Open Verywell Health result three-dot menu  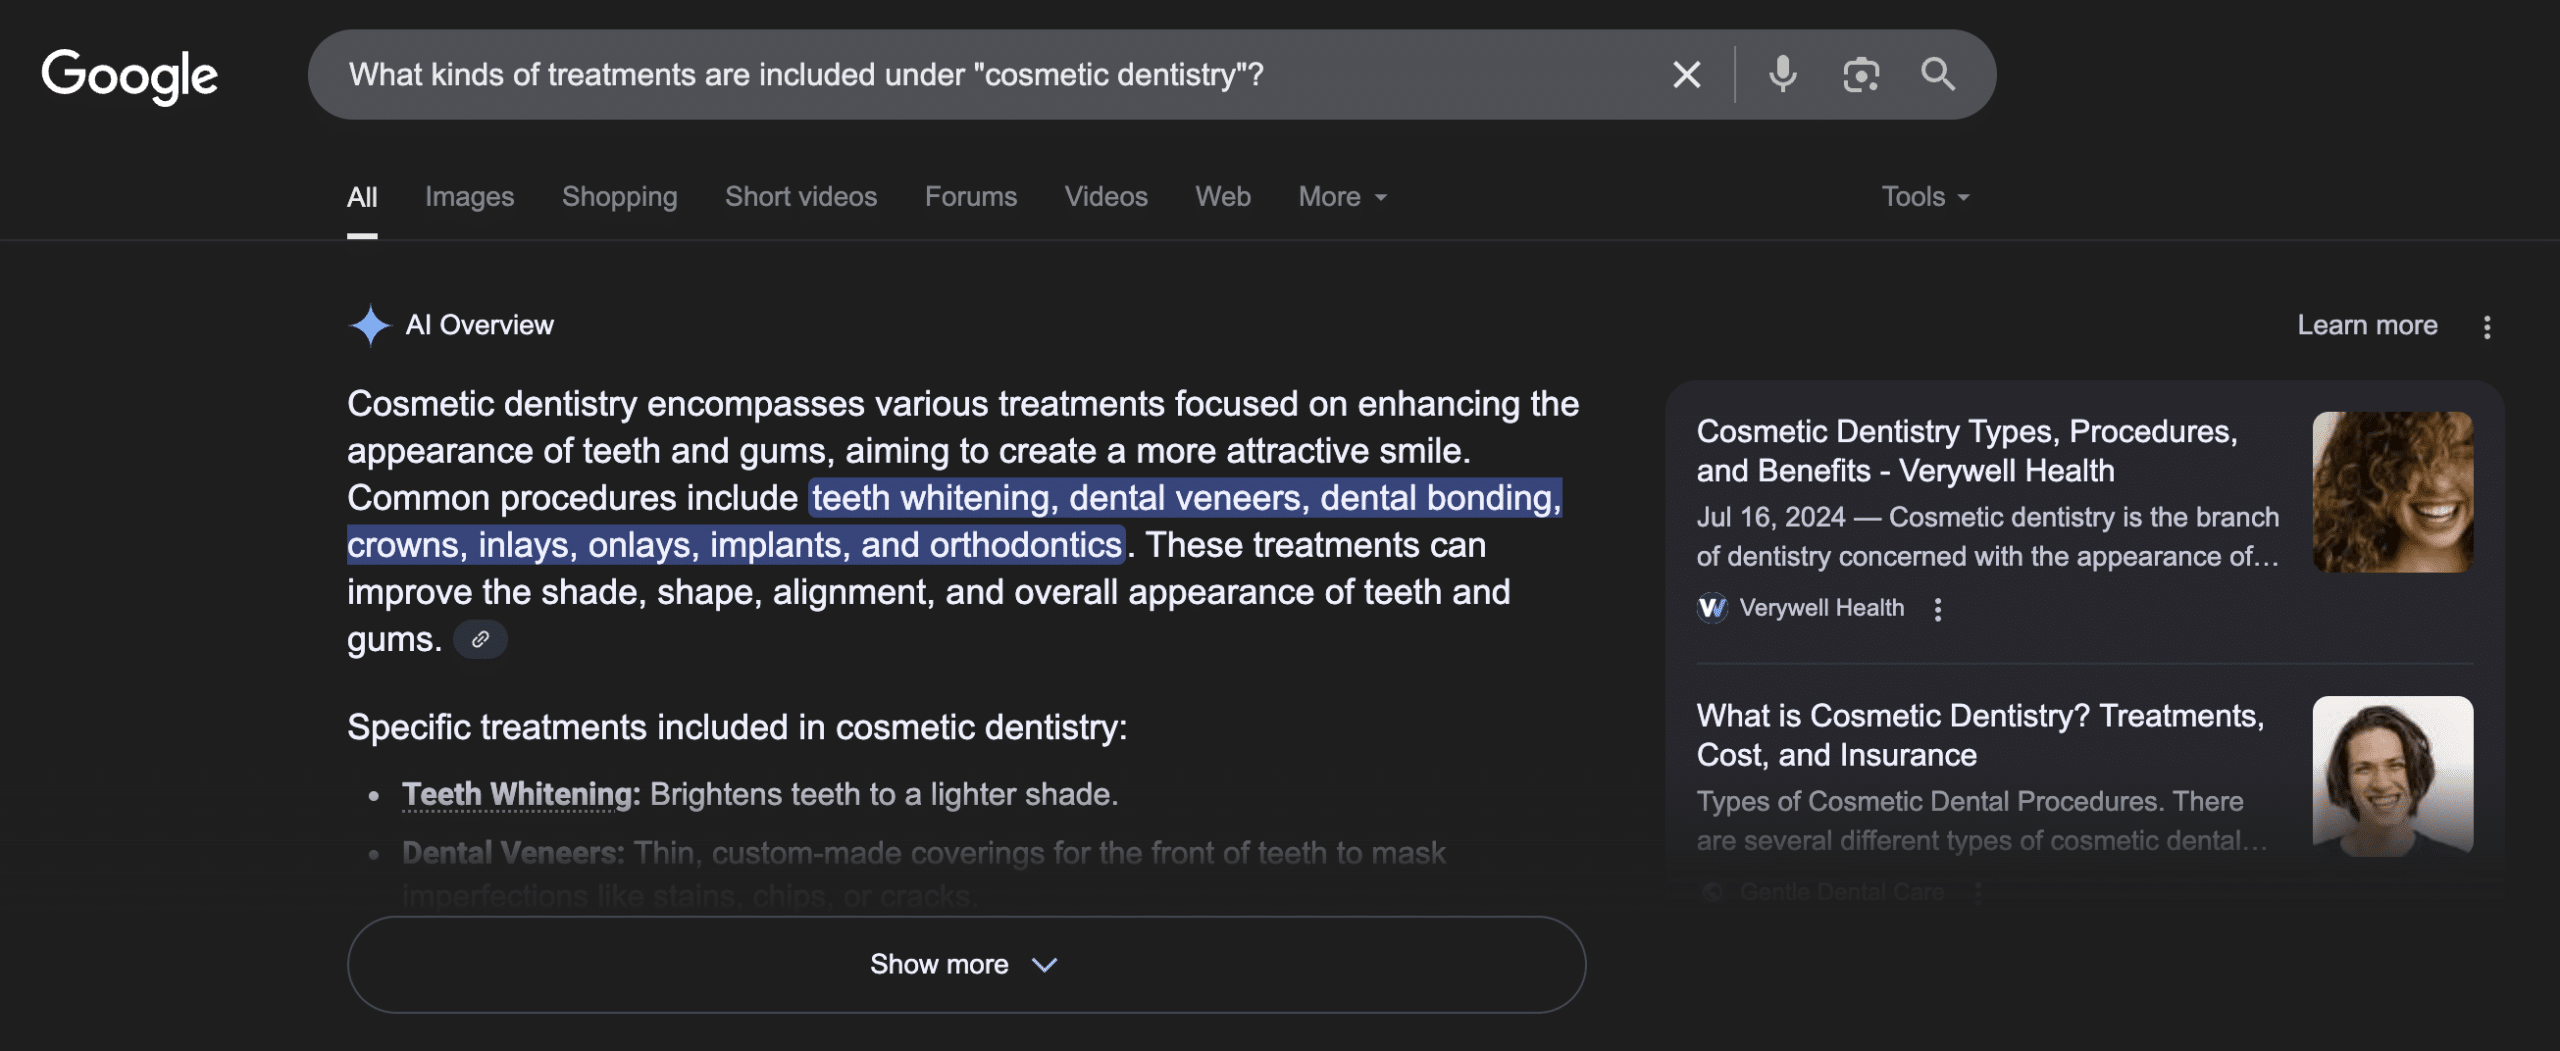click(1937, 610)
